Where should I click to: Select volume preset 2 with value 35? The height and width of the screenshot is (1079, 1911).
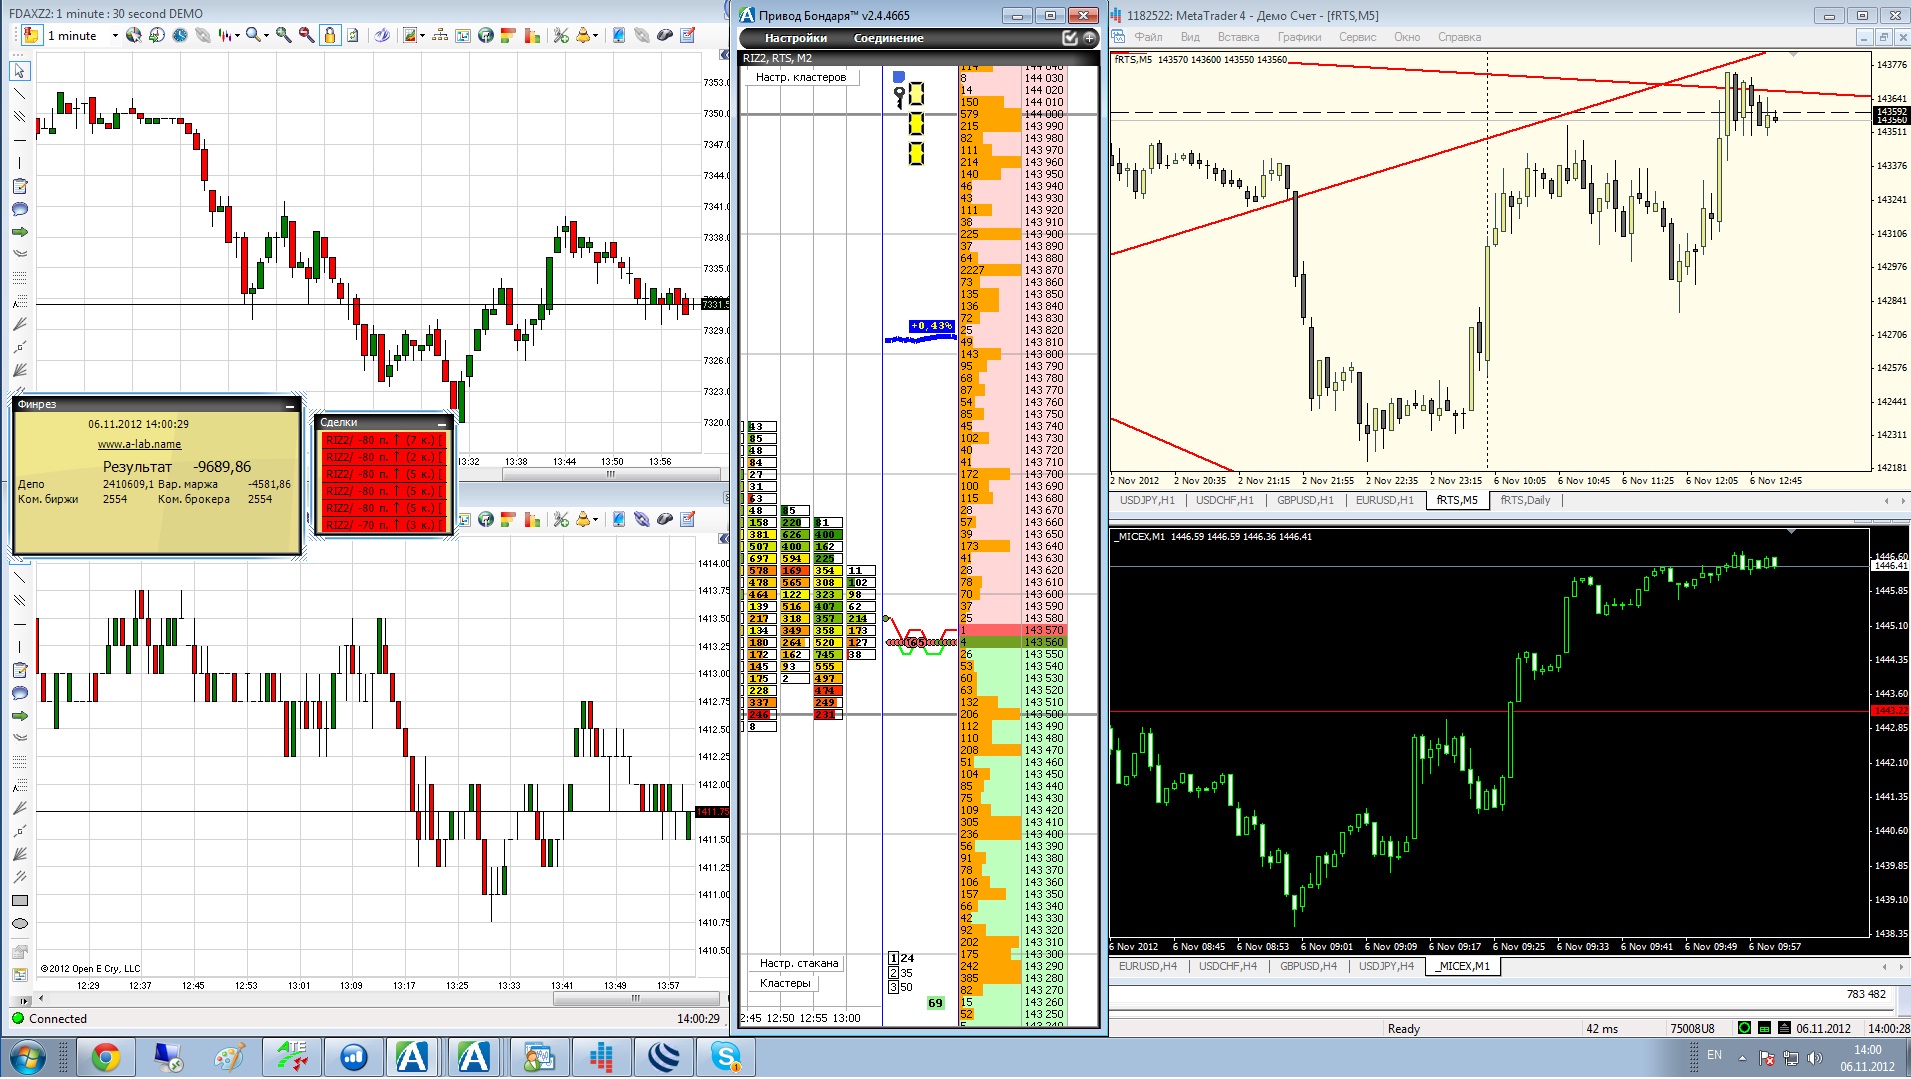(x=901, y=973)
